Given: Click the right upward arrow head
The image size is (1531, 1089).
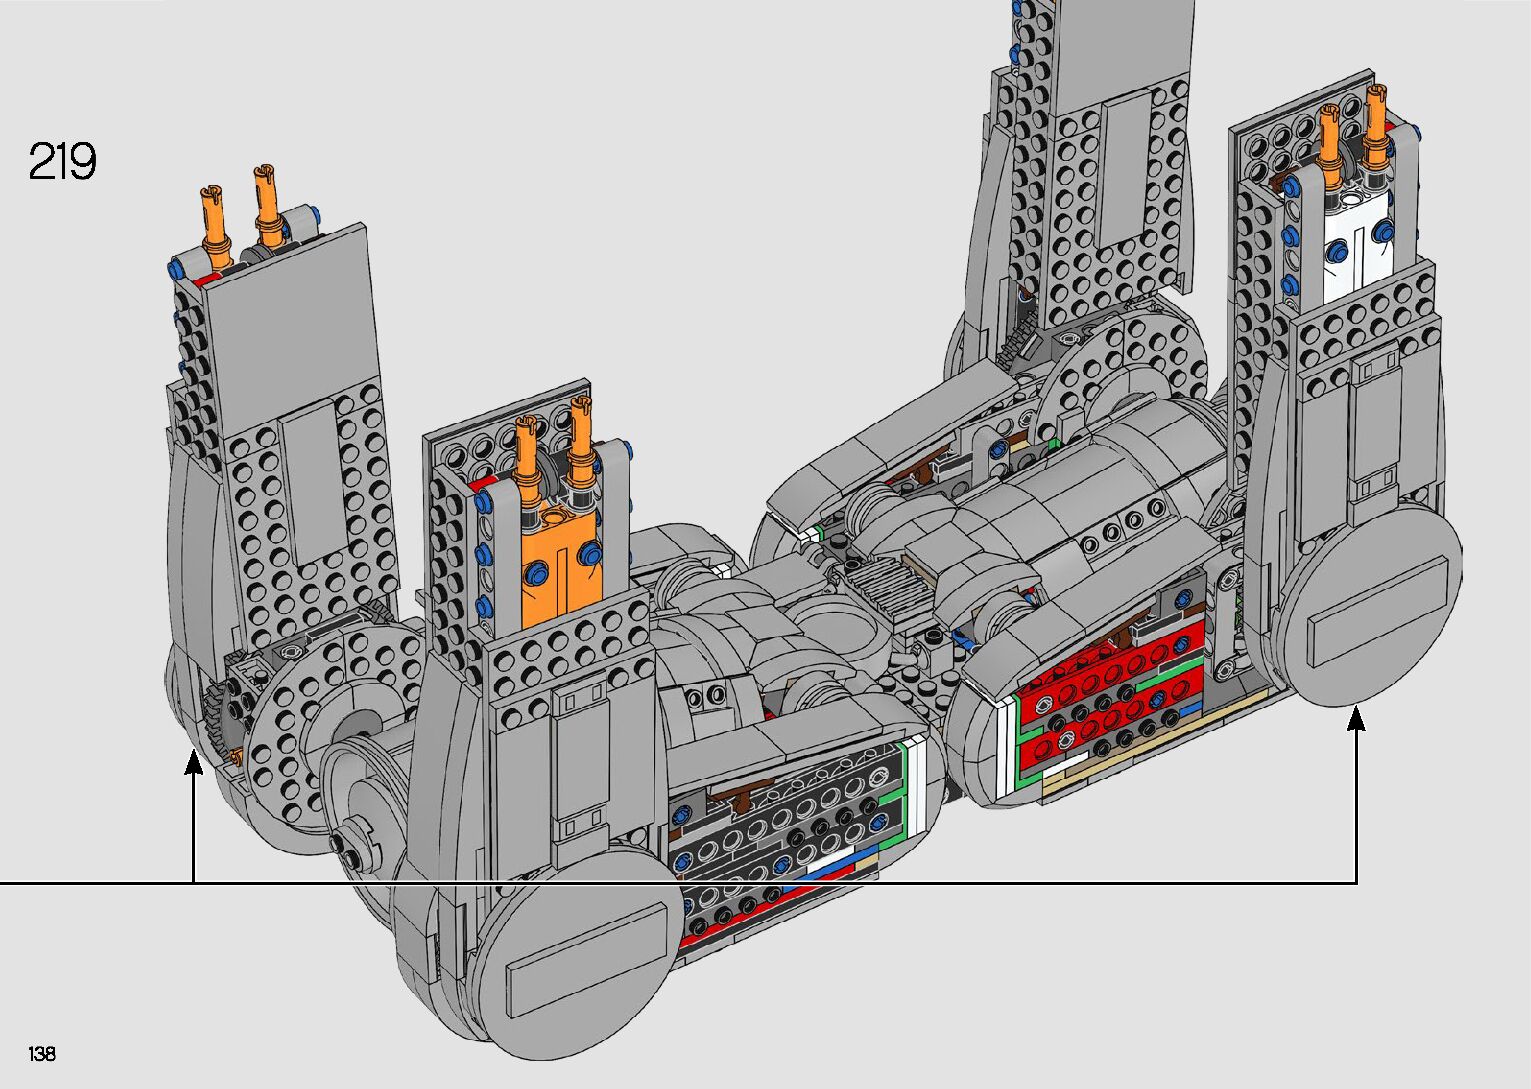Looking at the screenshot, I should pyautogui.click(x=1356, y=718).
